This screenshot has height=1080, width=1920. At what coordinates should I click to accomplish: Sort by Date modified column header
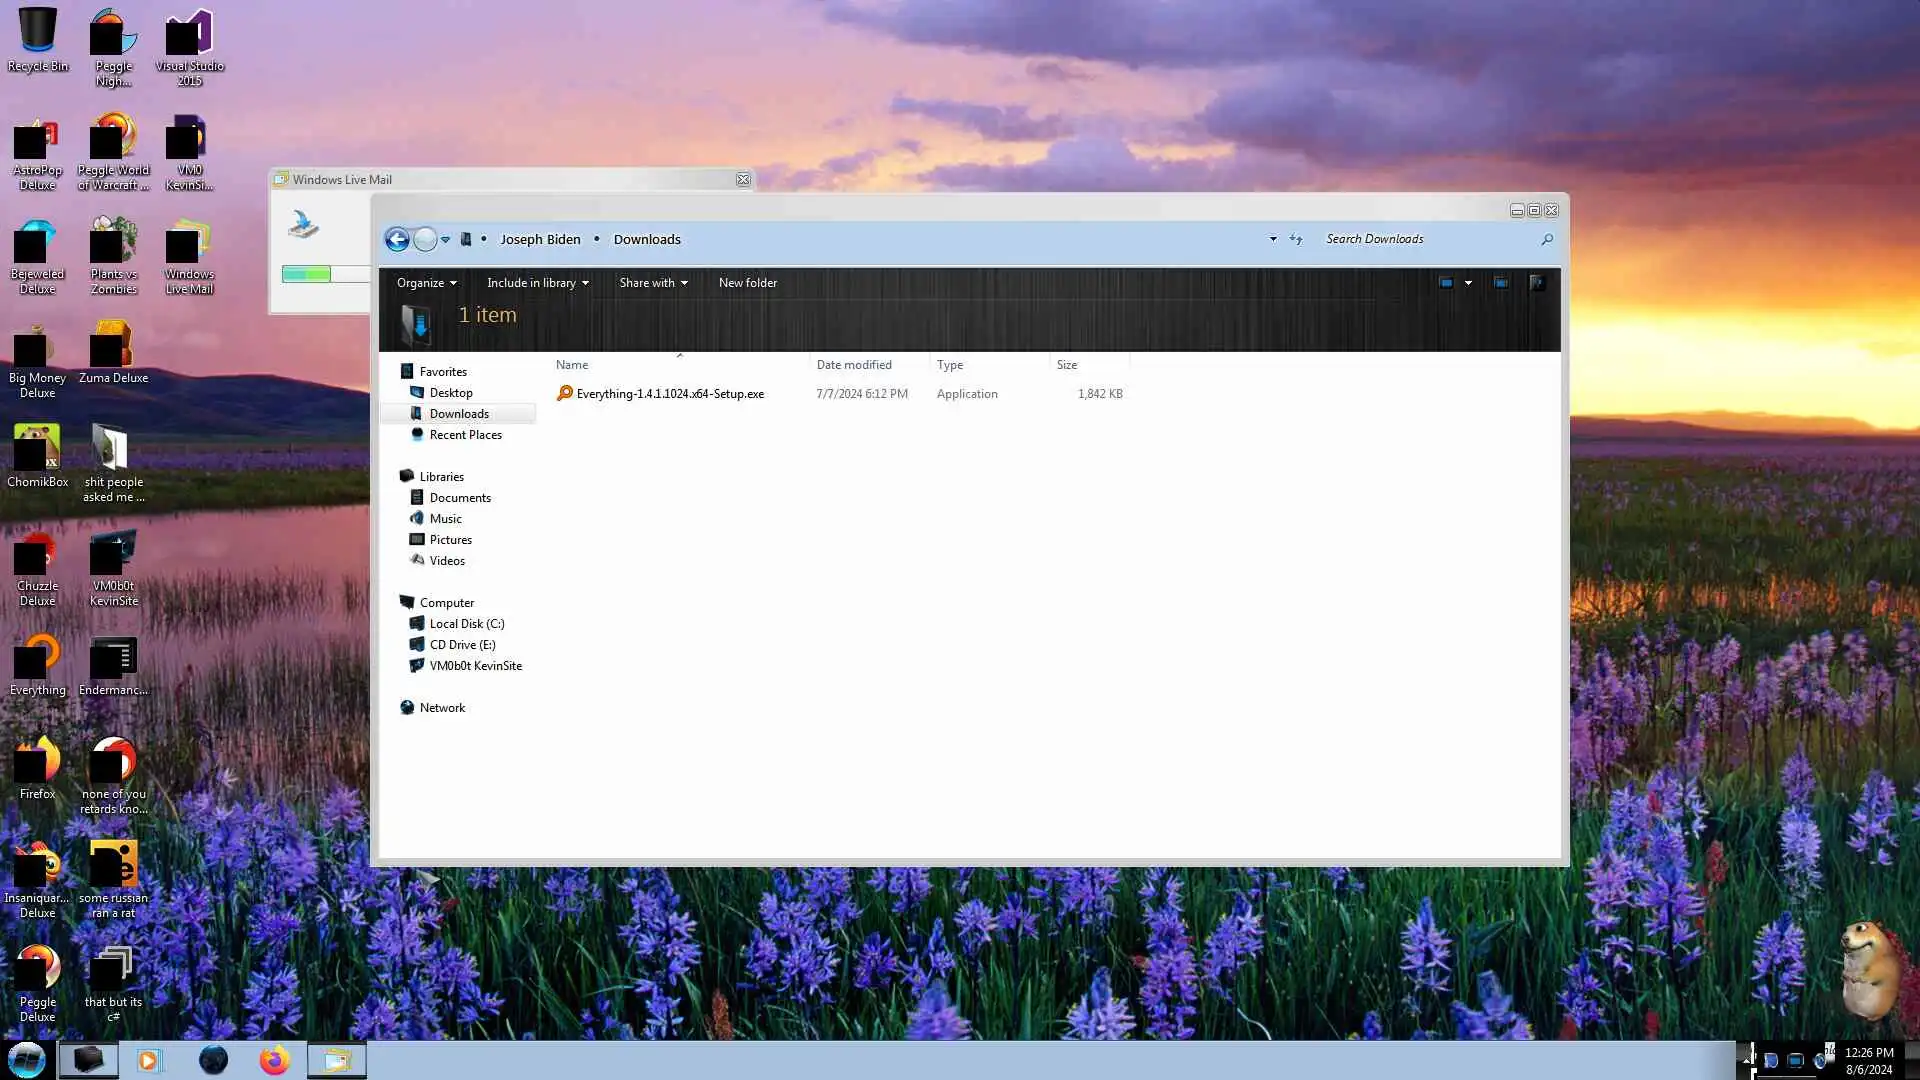(x=854, y=365)
